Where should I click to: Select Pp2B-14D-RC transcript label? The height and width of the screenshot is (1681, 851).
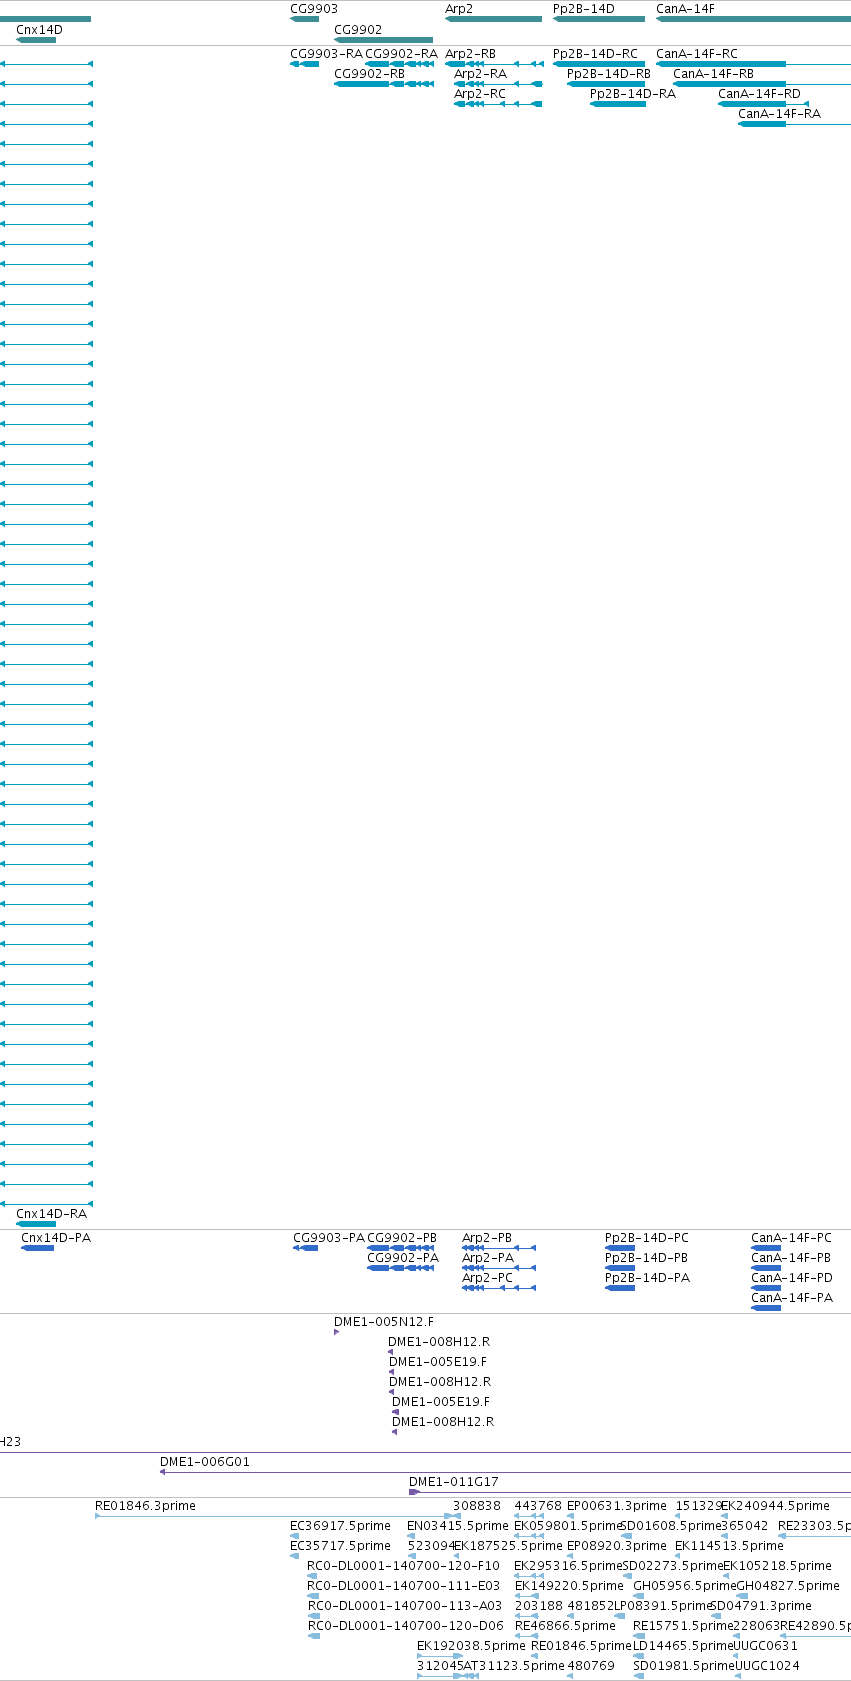pyautogui.click(x=595, y=54)
